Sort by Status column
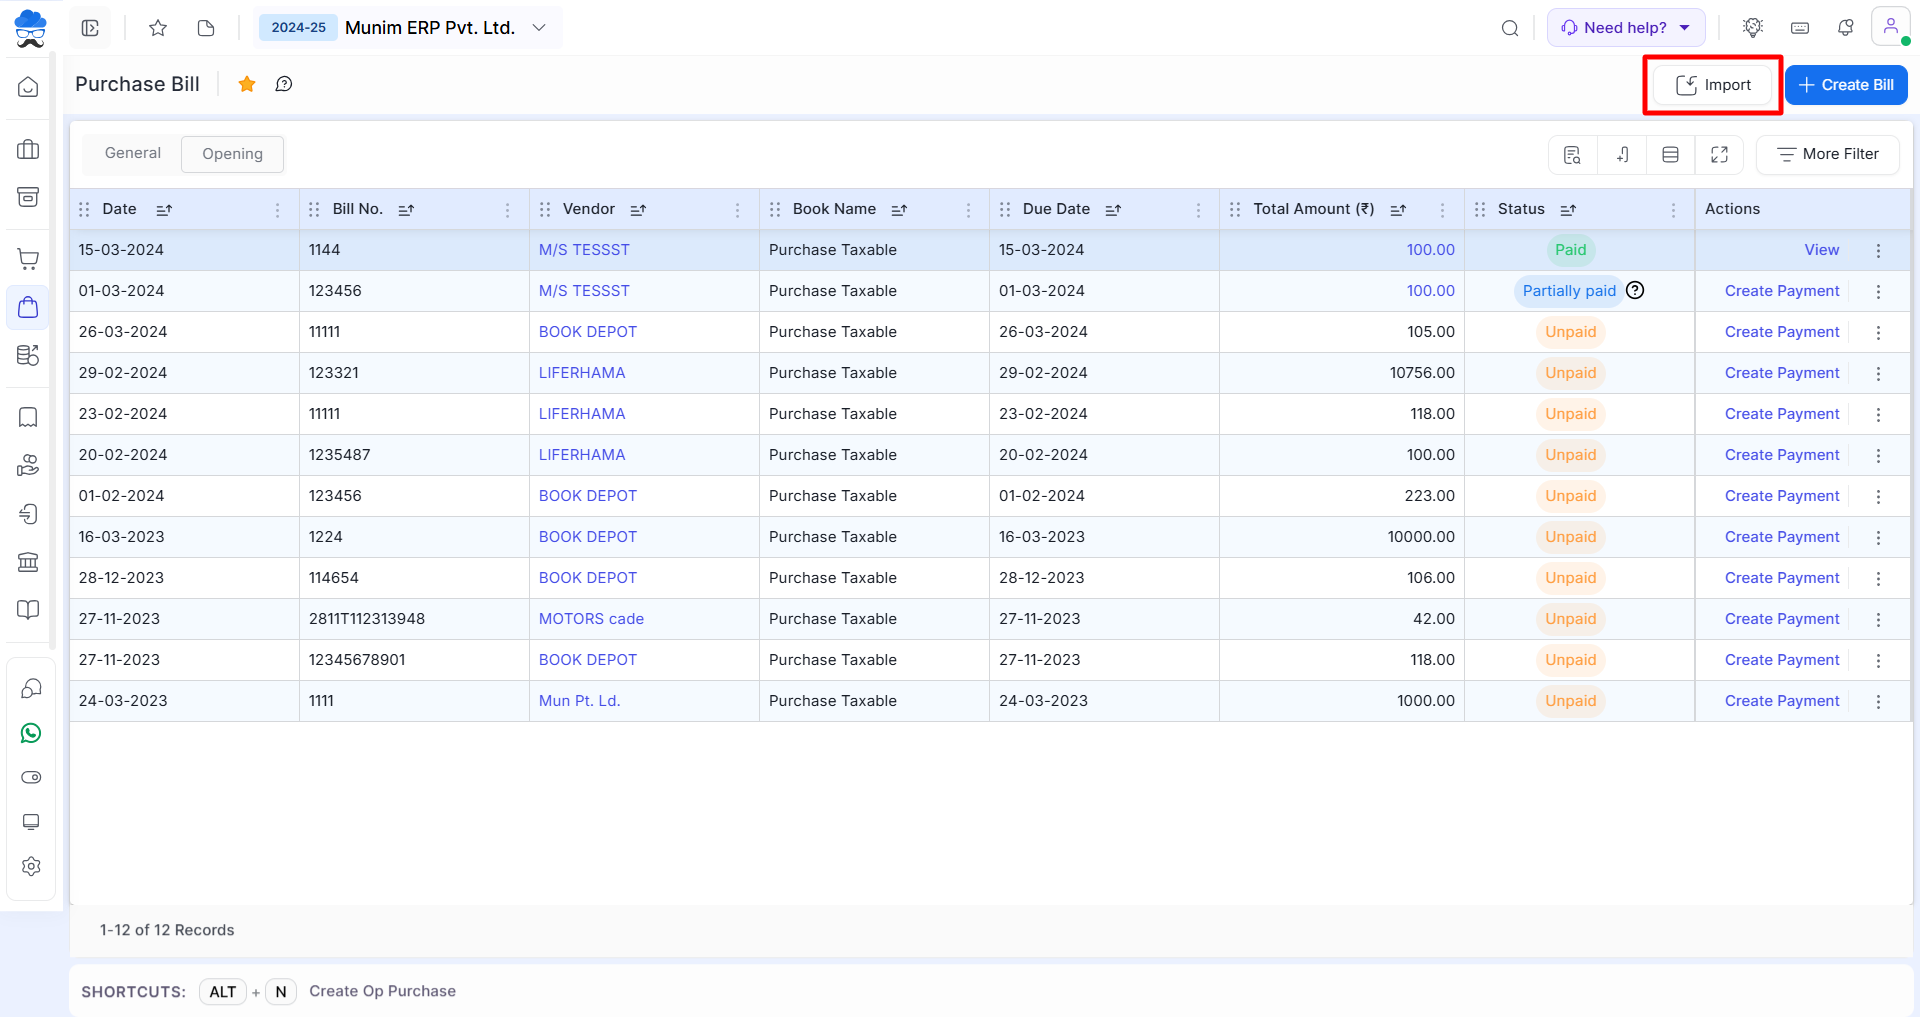The height and width of the screenshot is (1018, 1920). [1568, 209]
